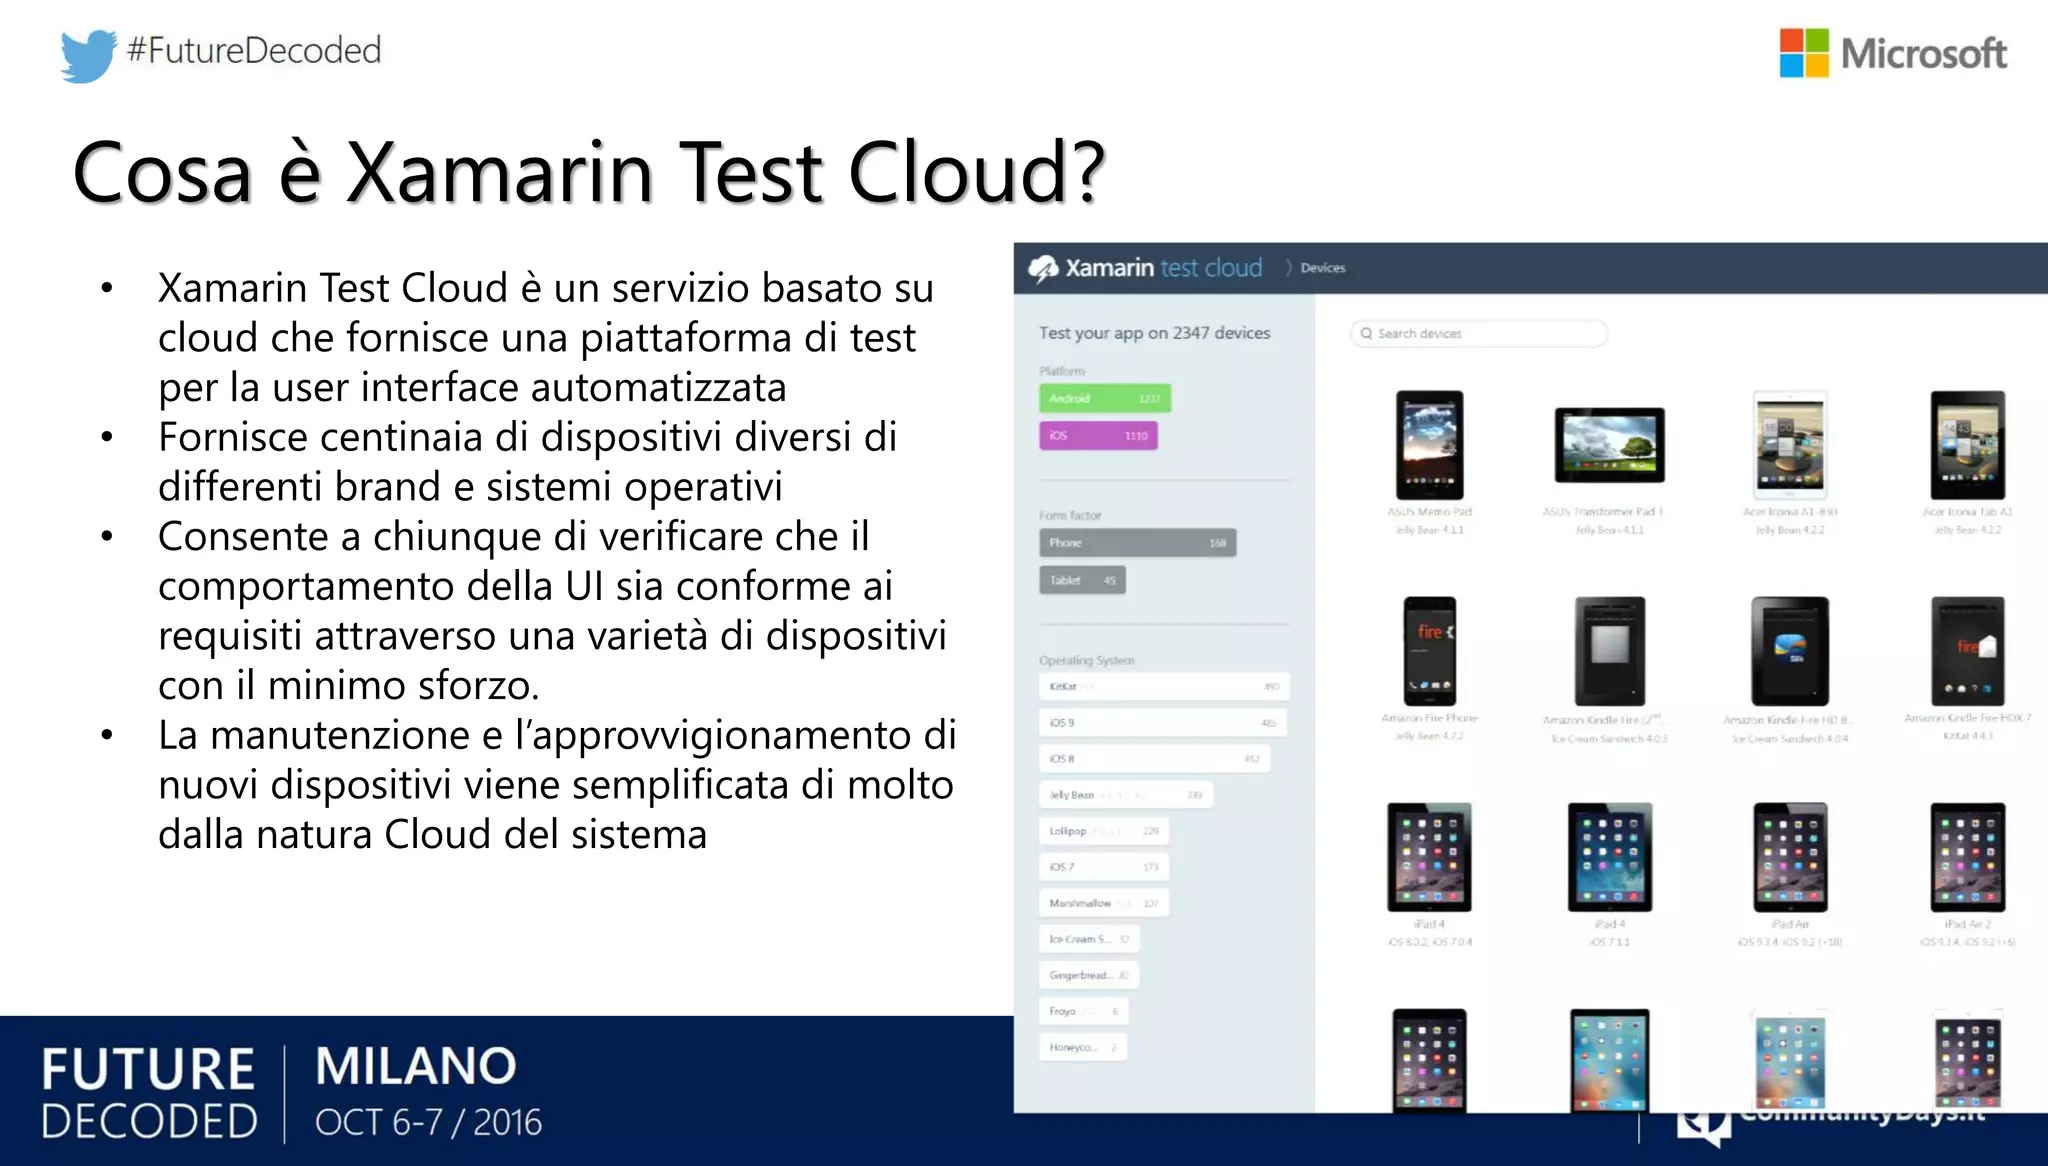Filter by Lollipop operating system

coord(1104,831)
